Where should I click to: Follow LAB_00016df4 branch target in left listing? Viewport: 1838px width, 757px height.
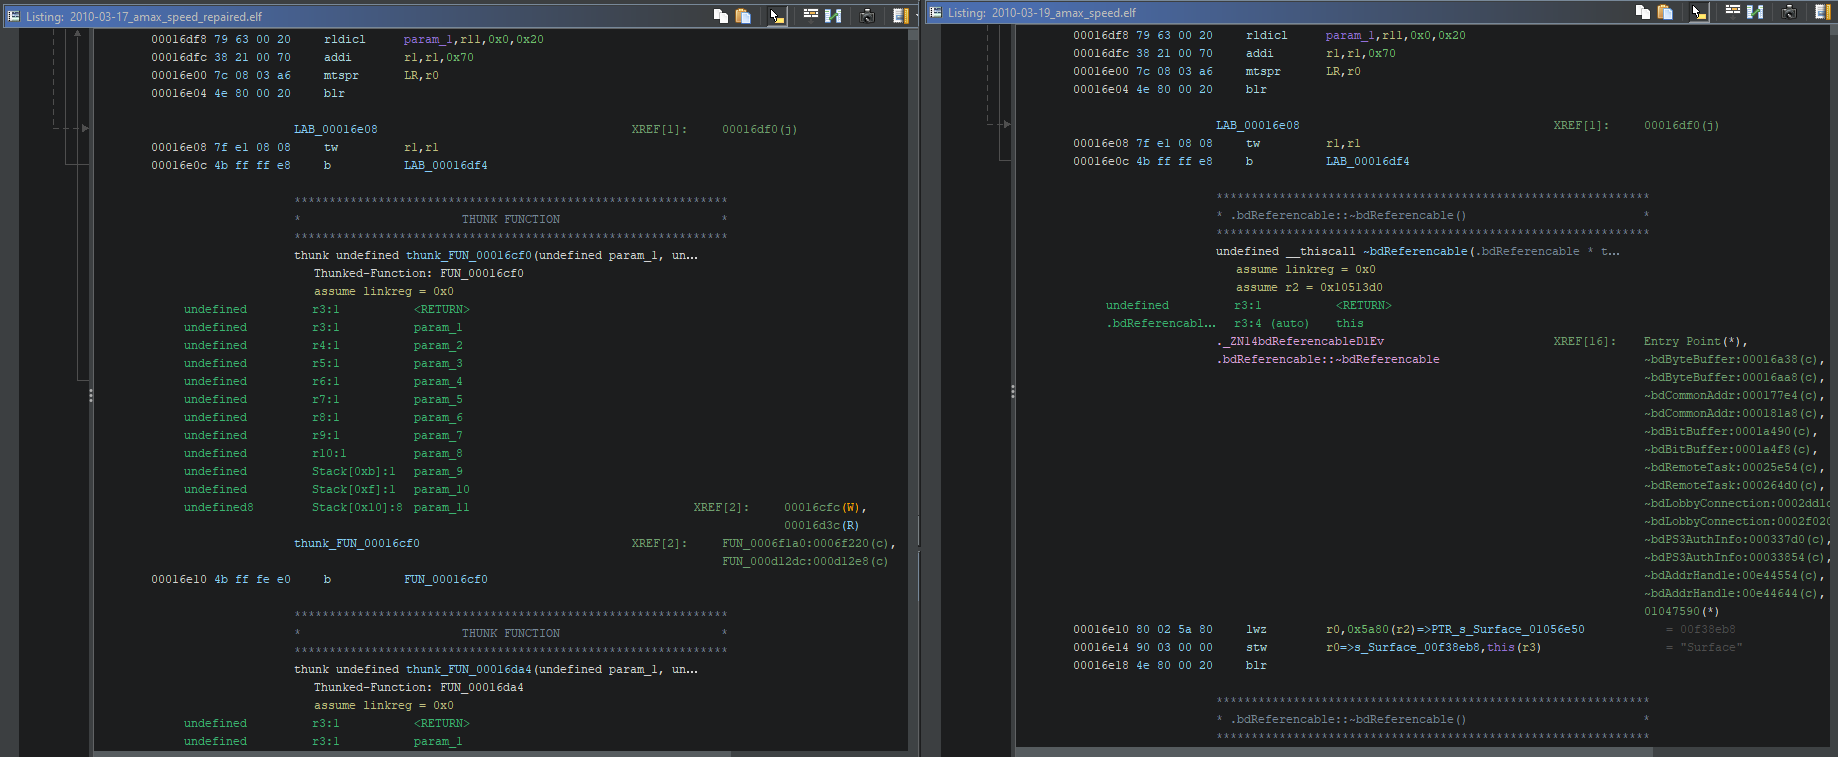pos(445,166)
